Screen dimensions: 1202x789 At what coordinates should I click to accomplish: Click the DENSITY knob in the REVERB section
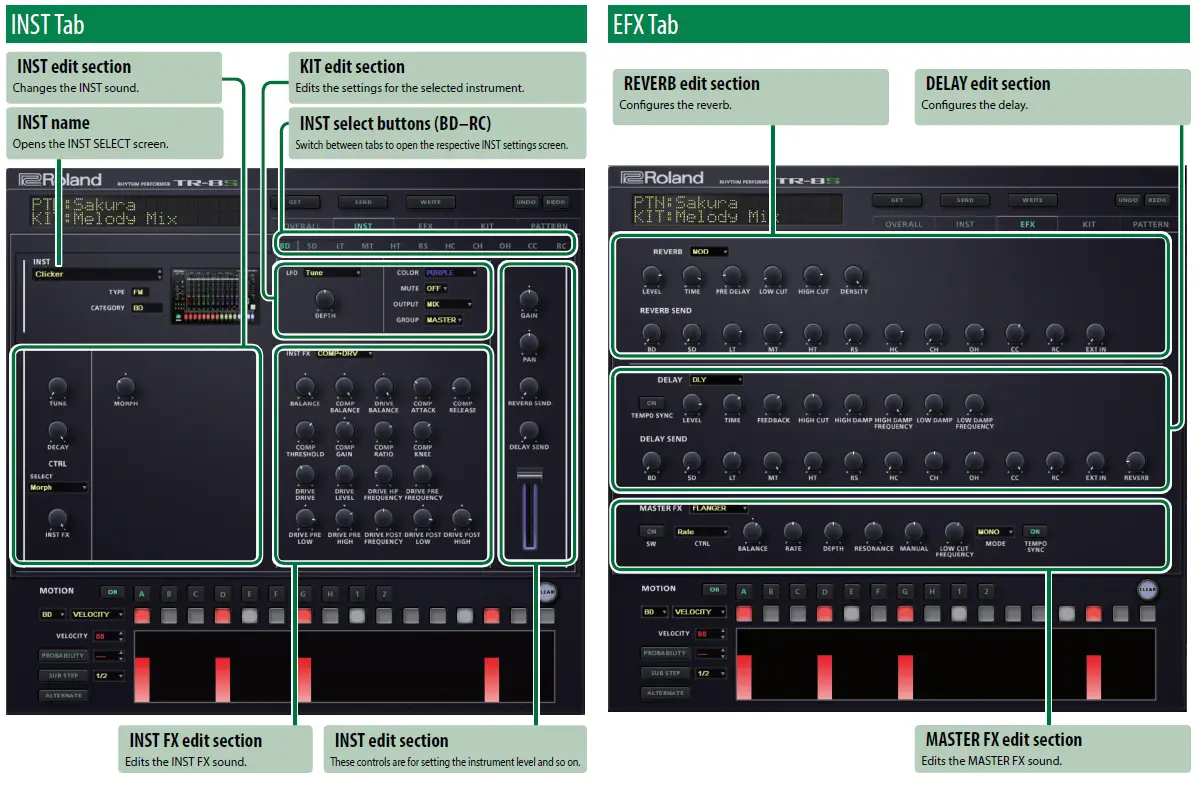(852, 278)
